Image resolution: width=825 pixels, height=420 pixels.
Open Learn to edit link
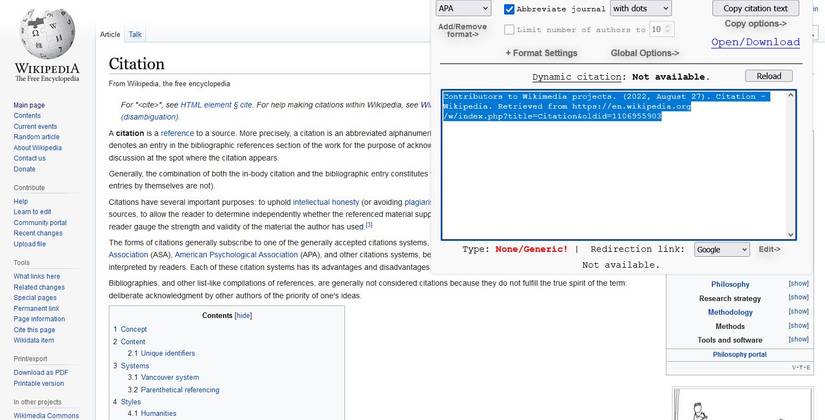[x=32, y=212]
